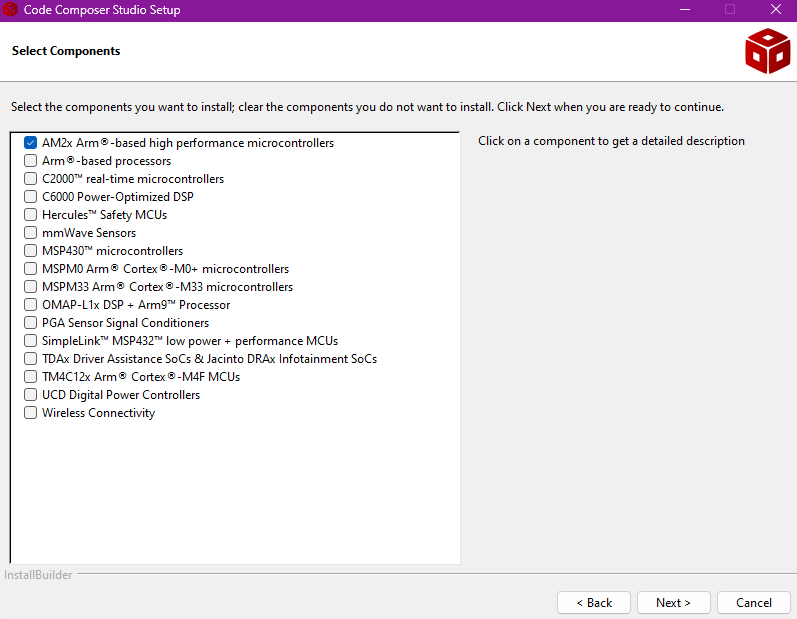Enable the Arm-based processors checkbox
Image resolution: width=797 pixels, height=619 pixels.
[x=30, y=161]
